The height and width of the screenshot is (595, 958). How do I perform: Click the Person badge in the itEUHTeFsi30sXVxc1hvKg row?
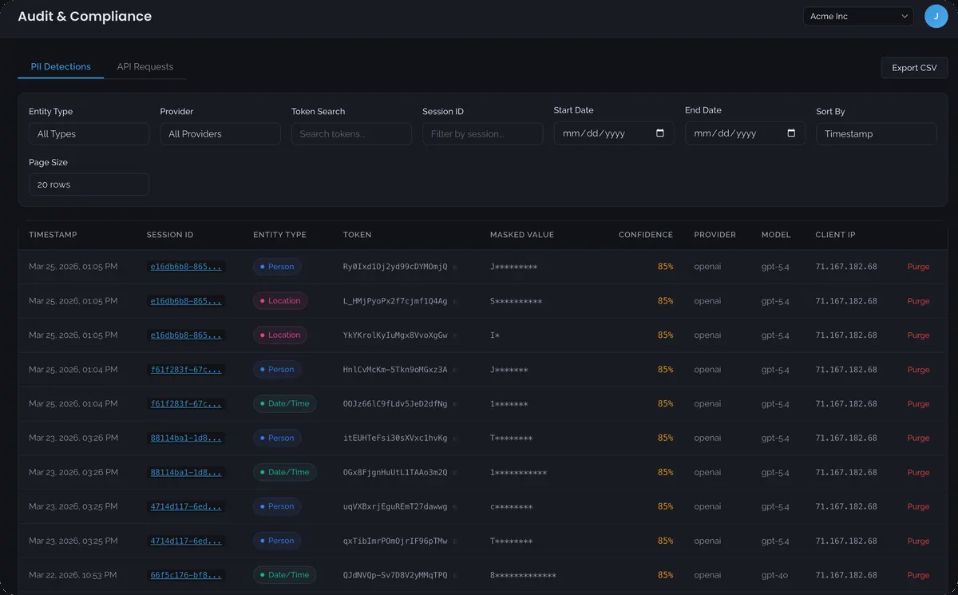pos(277,437)
